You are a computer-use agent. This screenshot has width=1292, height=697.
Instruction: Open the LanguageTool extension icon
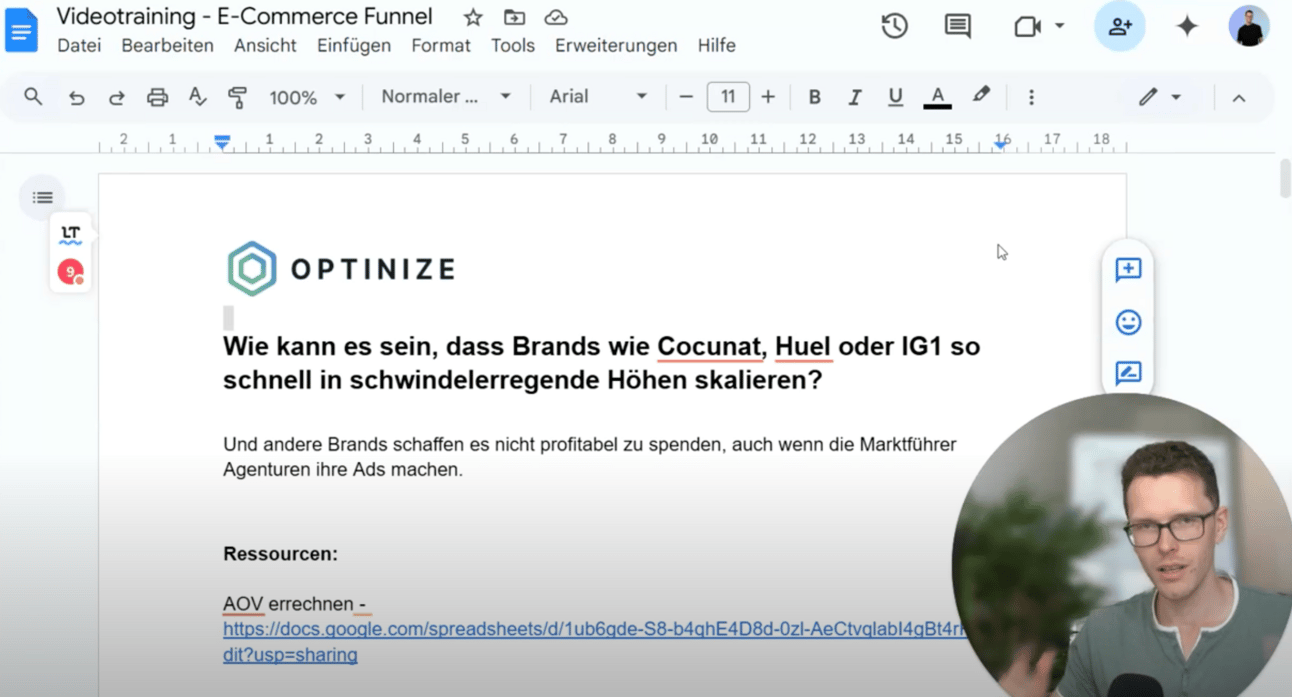(x=70, y=235)
